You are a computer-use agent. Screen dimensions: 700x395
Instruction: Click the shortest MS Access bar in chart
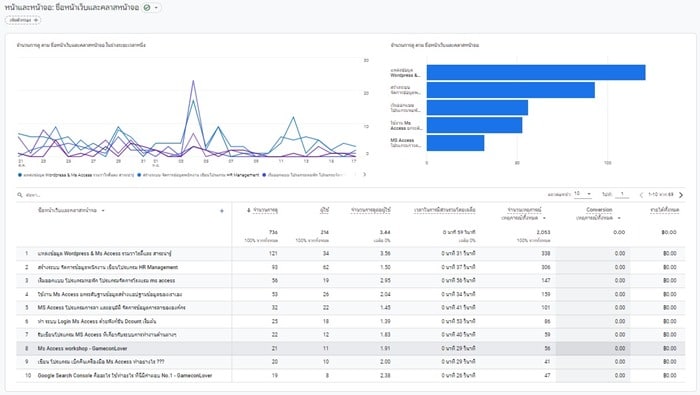pyautogui.click(x=455, y=143)
